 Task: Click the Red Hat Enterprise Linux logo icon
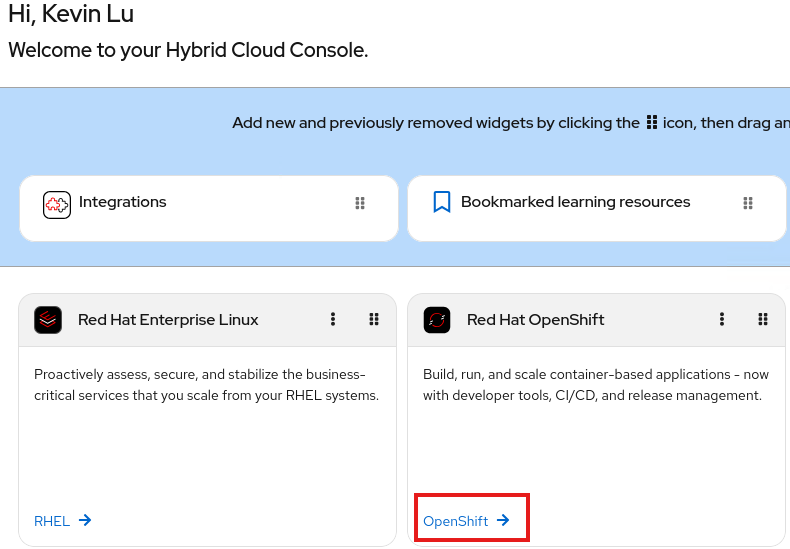coord(48,320)
